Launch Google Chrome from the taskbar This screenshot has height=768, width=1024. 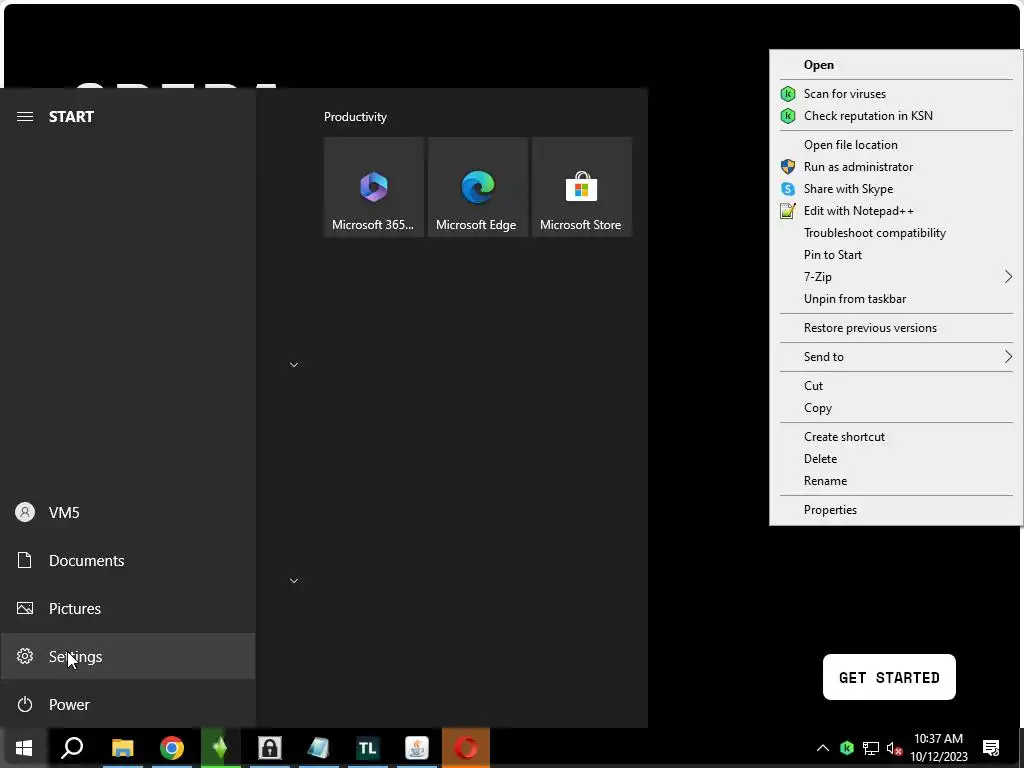pyautogui.click(x=172, y=748)
